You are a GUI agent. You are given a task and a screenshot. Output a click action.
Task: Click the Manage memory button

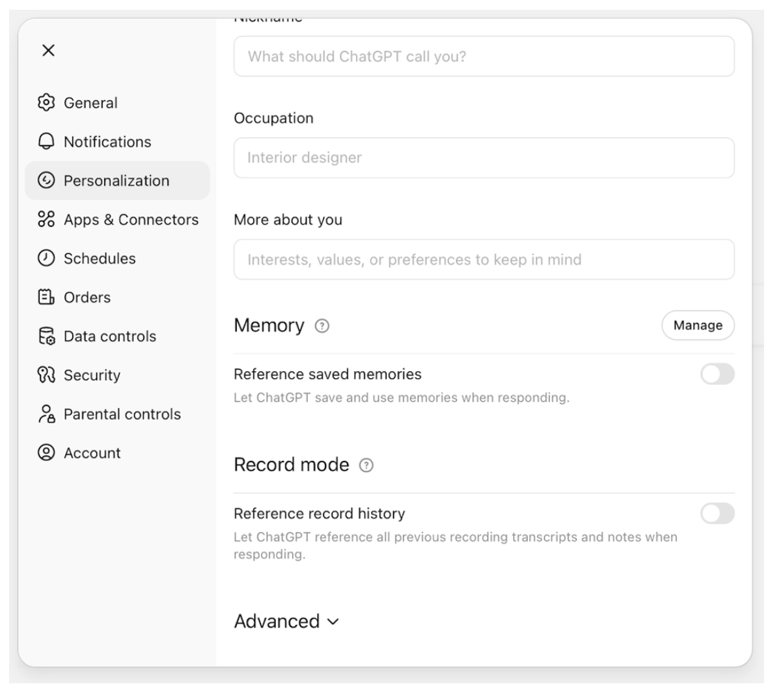697,325
